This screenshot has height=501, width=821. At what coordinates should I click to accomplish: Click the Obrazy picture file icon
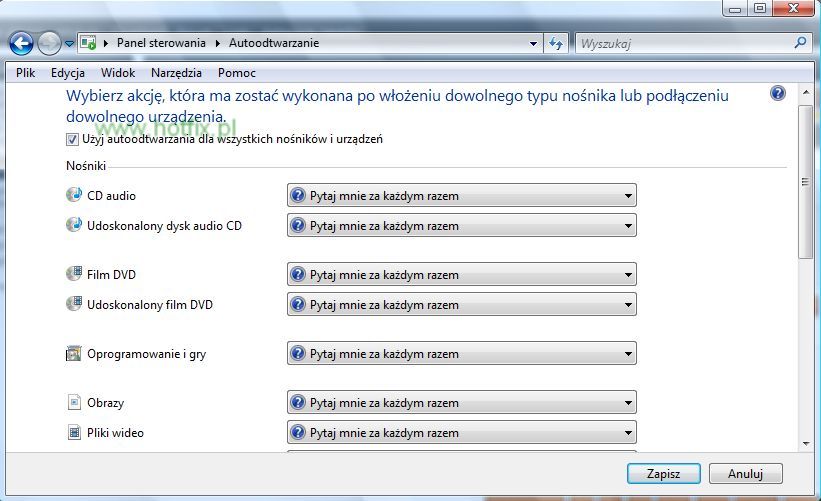pos(74,402)
